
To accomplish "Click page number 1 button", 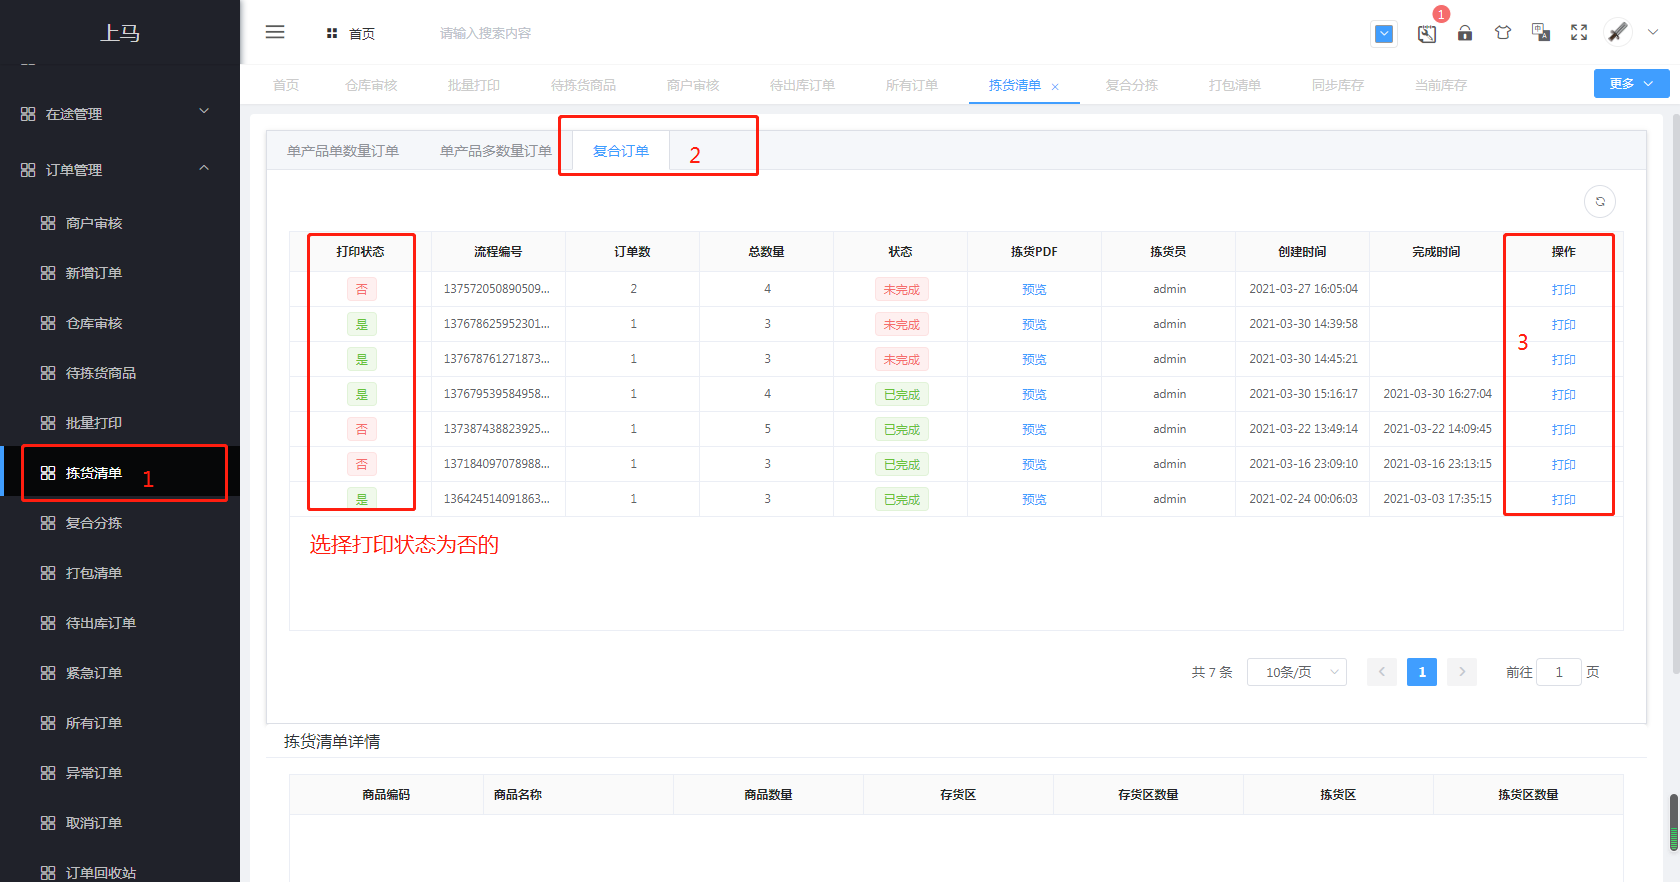I will (1422, 672).
